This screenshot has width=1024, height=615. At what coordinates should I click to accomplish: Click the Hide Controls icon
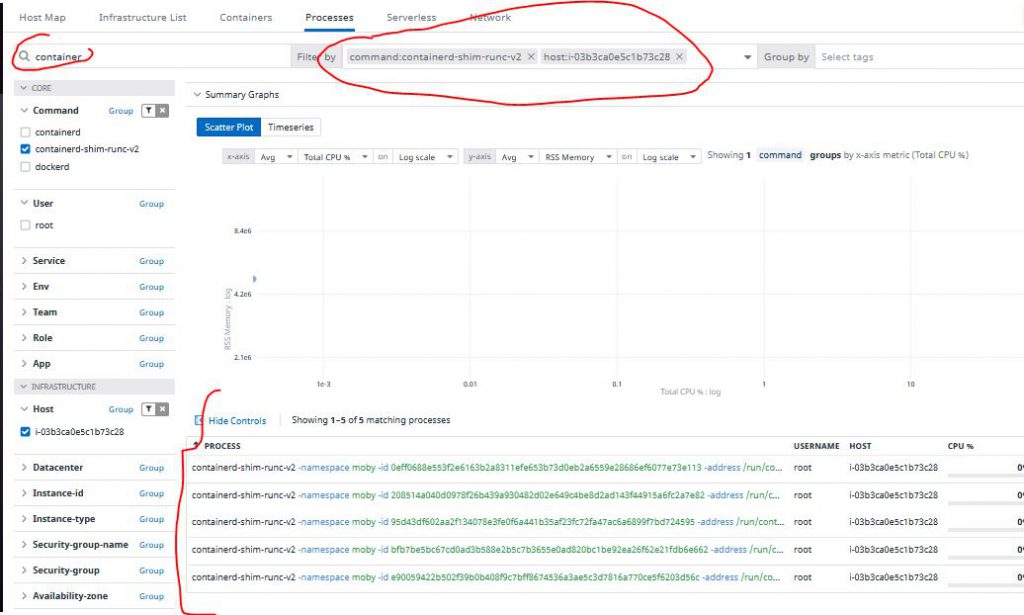[199, 421]
